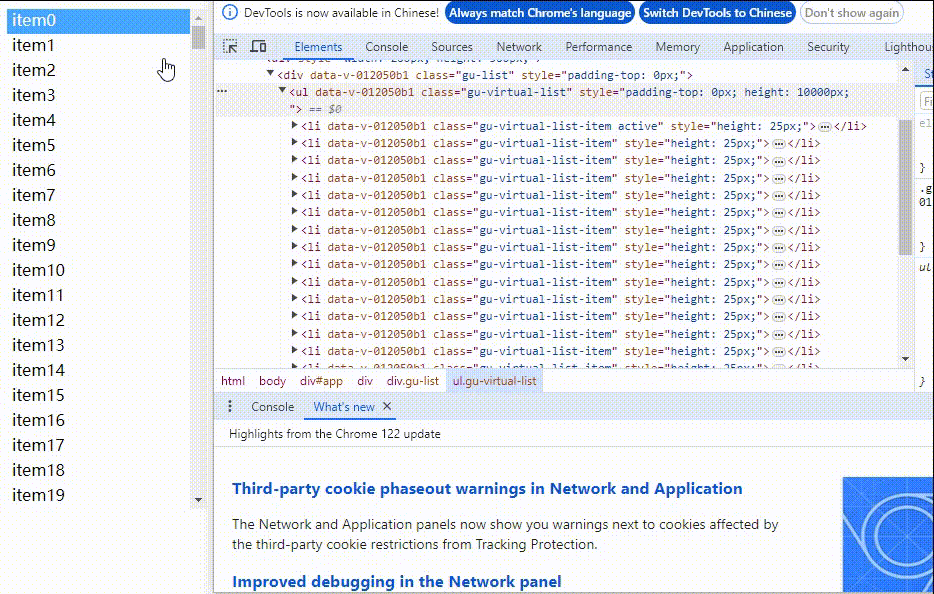This screenshot has height=594, width=934.
Task: Click the ellipsis beside the ul element row
Action: point(222,91)
